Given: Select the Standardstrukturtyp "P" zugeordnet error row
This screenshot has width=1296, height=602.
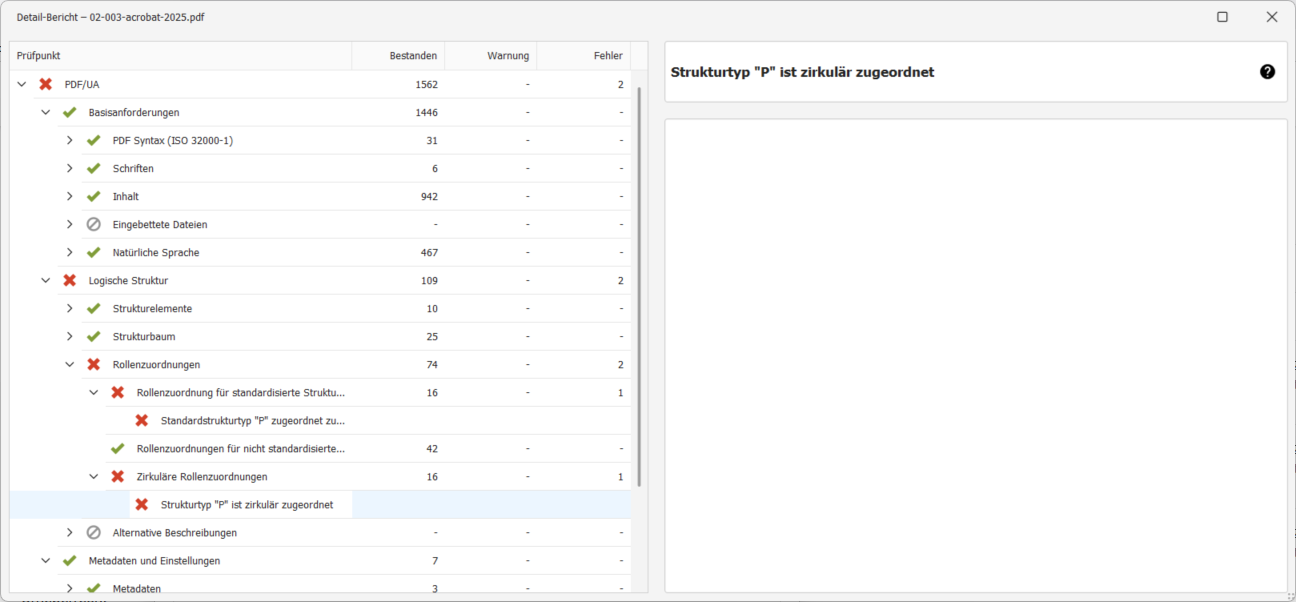Looking at the screenshot, I should click(x=252, y=421).
